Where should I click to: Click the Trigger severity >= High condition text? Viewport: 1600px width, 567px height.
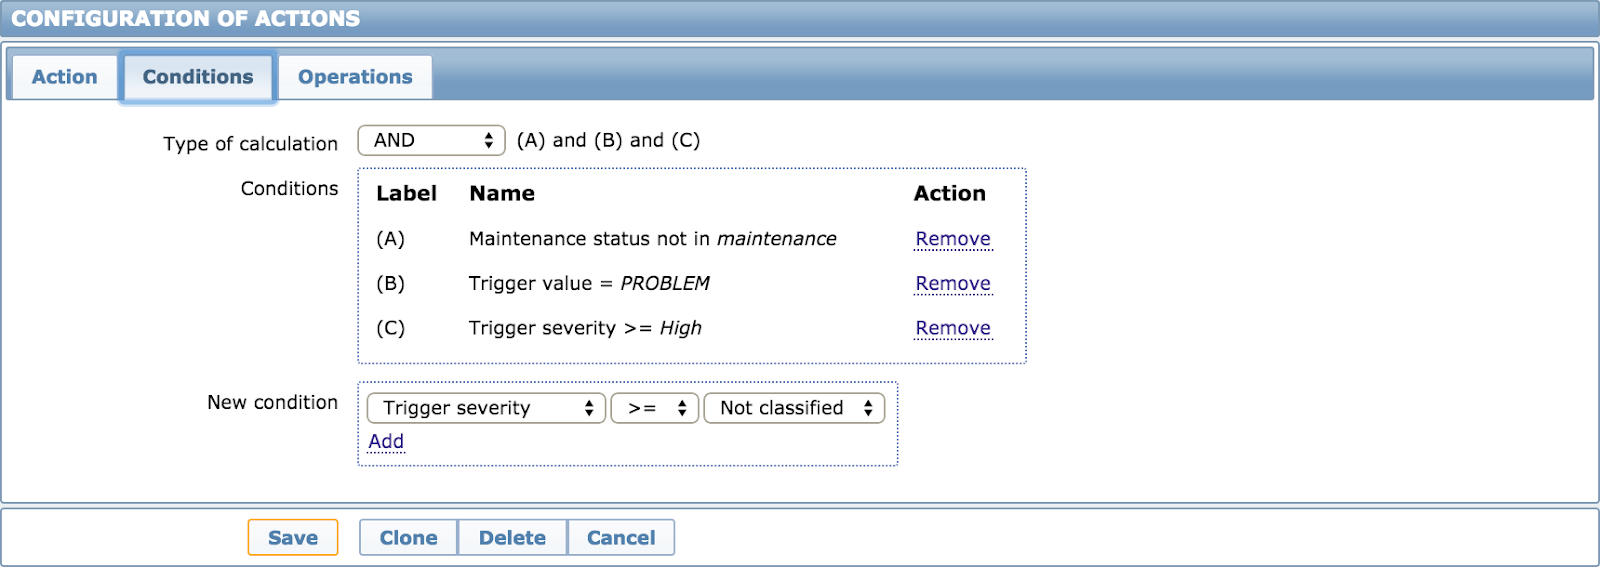(x=585, y=328)
